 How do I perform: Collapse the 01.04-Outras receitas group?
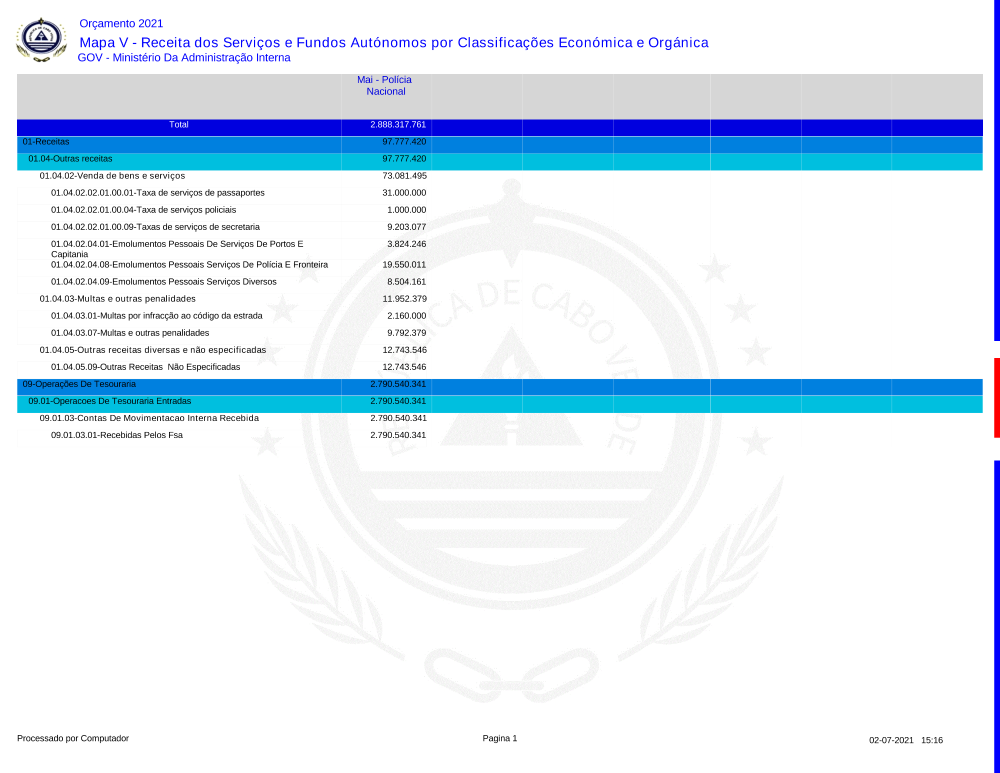click(70, 159)
